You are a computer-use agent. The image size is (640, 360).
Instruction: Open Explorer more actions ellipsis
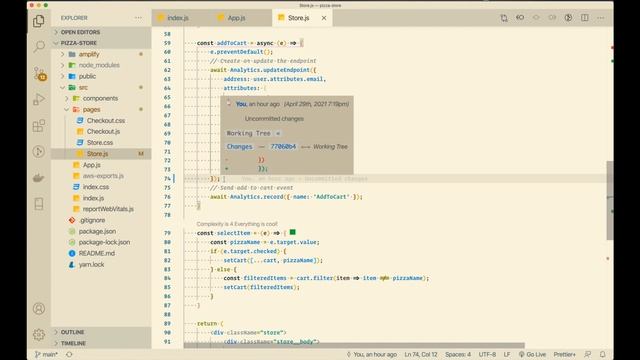tap(138, 18)
